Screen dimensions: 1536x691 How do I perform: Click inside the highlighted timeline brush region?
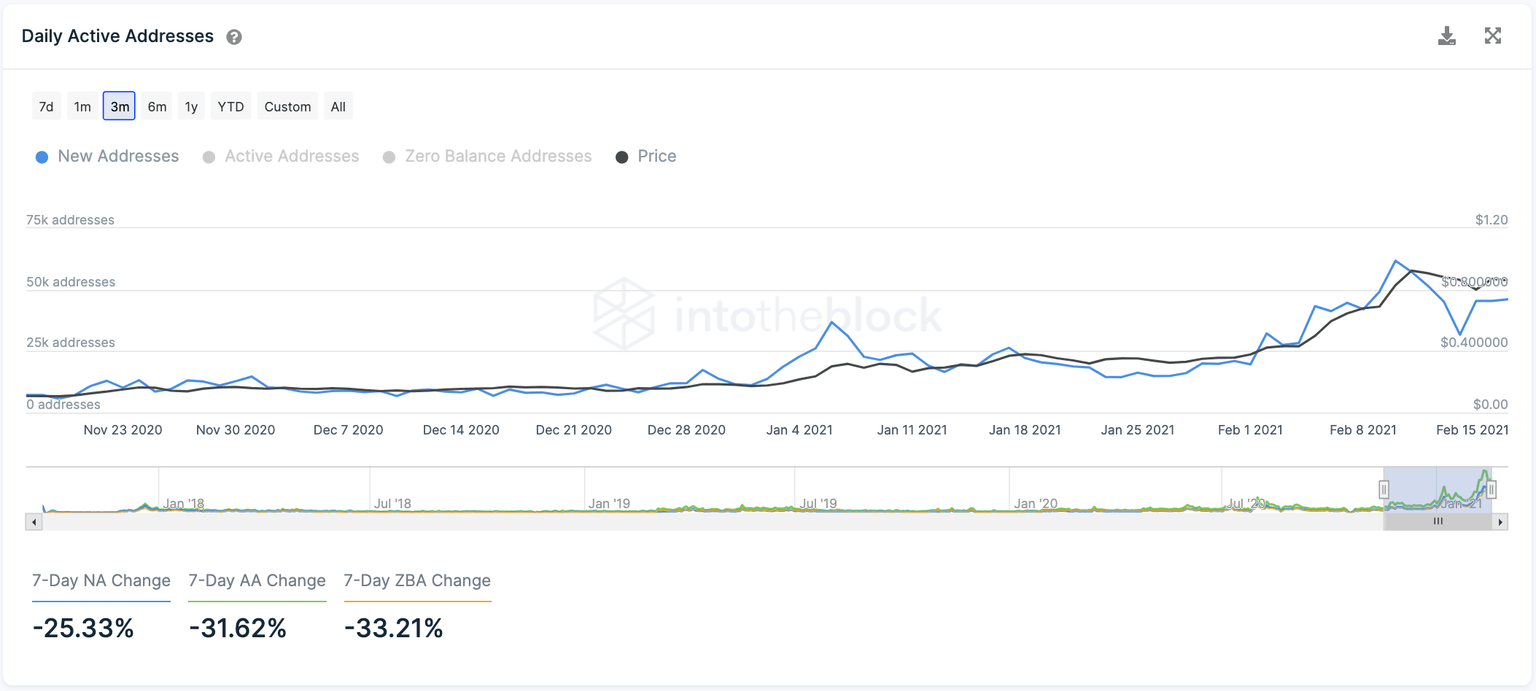click(x=1438, y=489)
